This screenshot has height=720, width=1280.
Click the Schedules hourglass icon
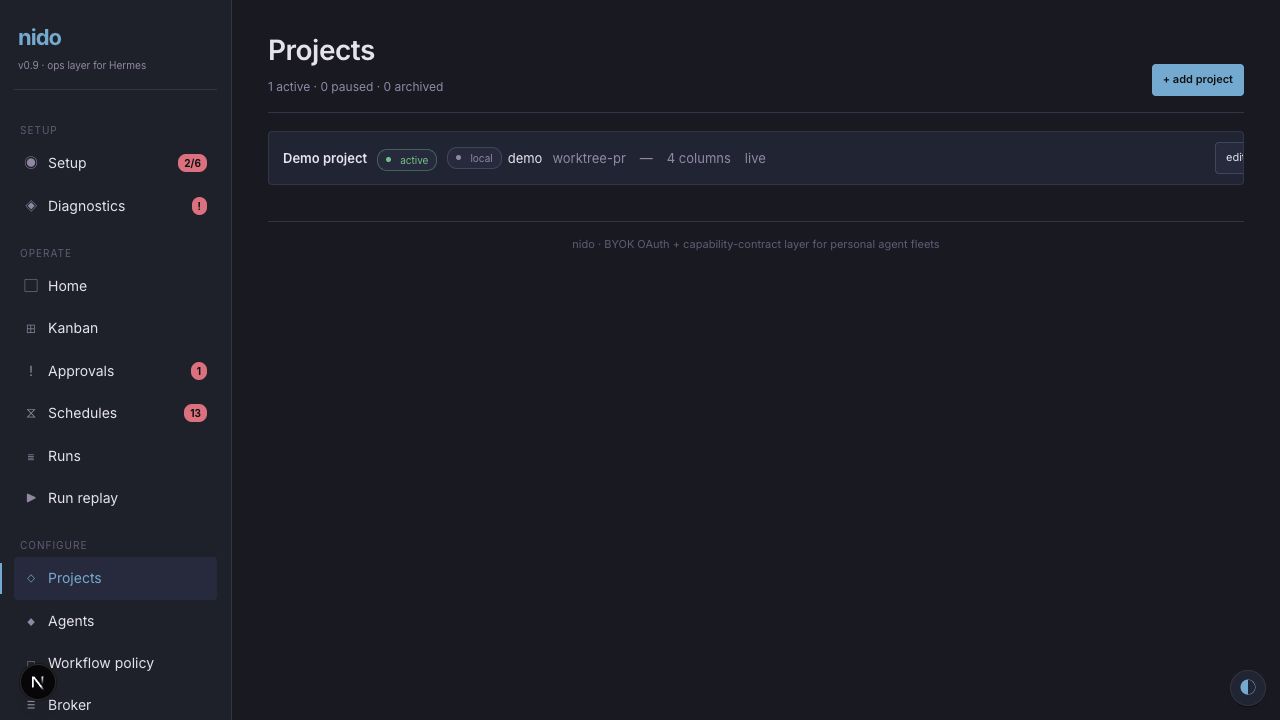pyautogui.click(x=31, y=413)
